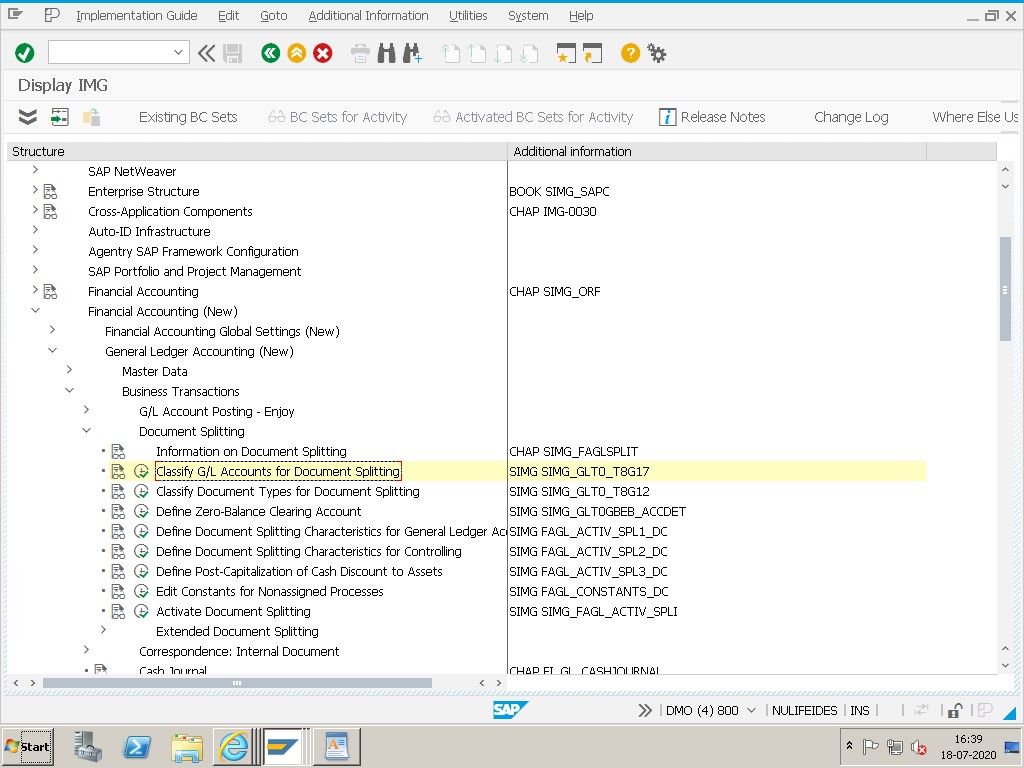
Task: Open documentation icon for Information on Document Splitting
Action: tap(118, 451)
